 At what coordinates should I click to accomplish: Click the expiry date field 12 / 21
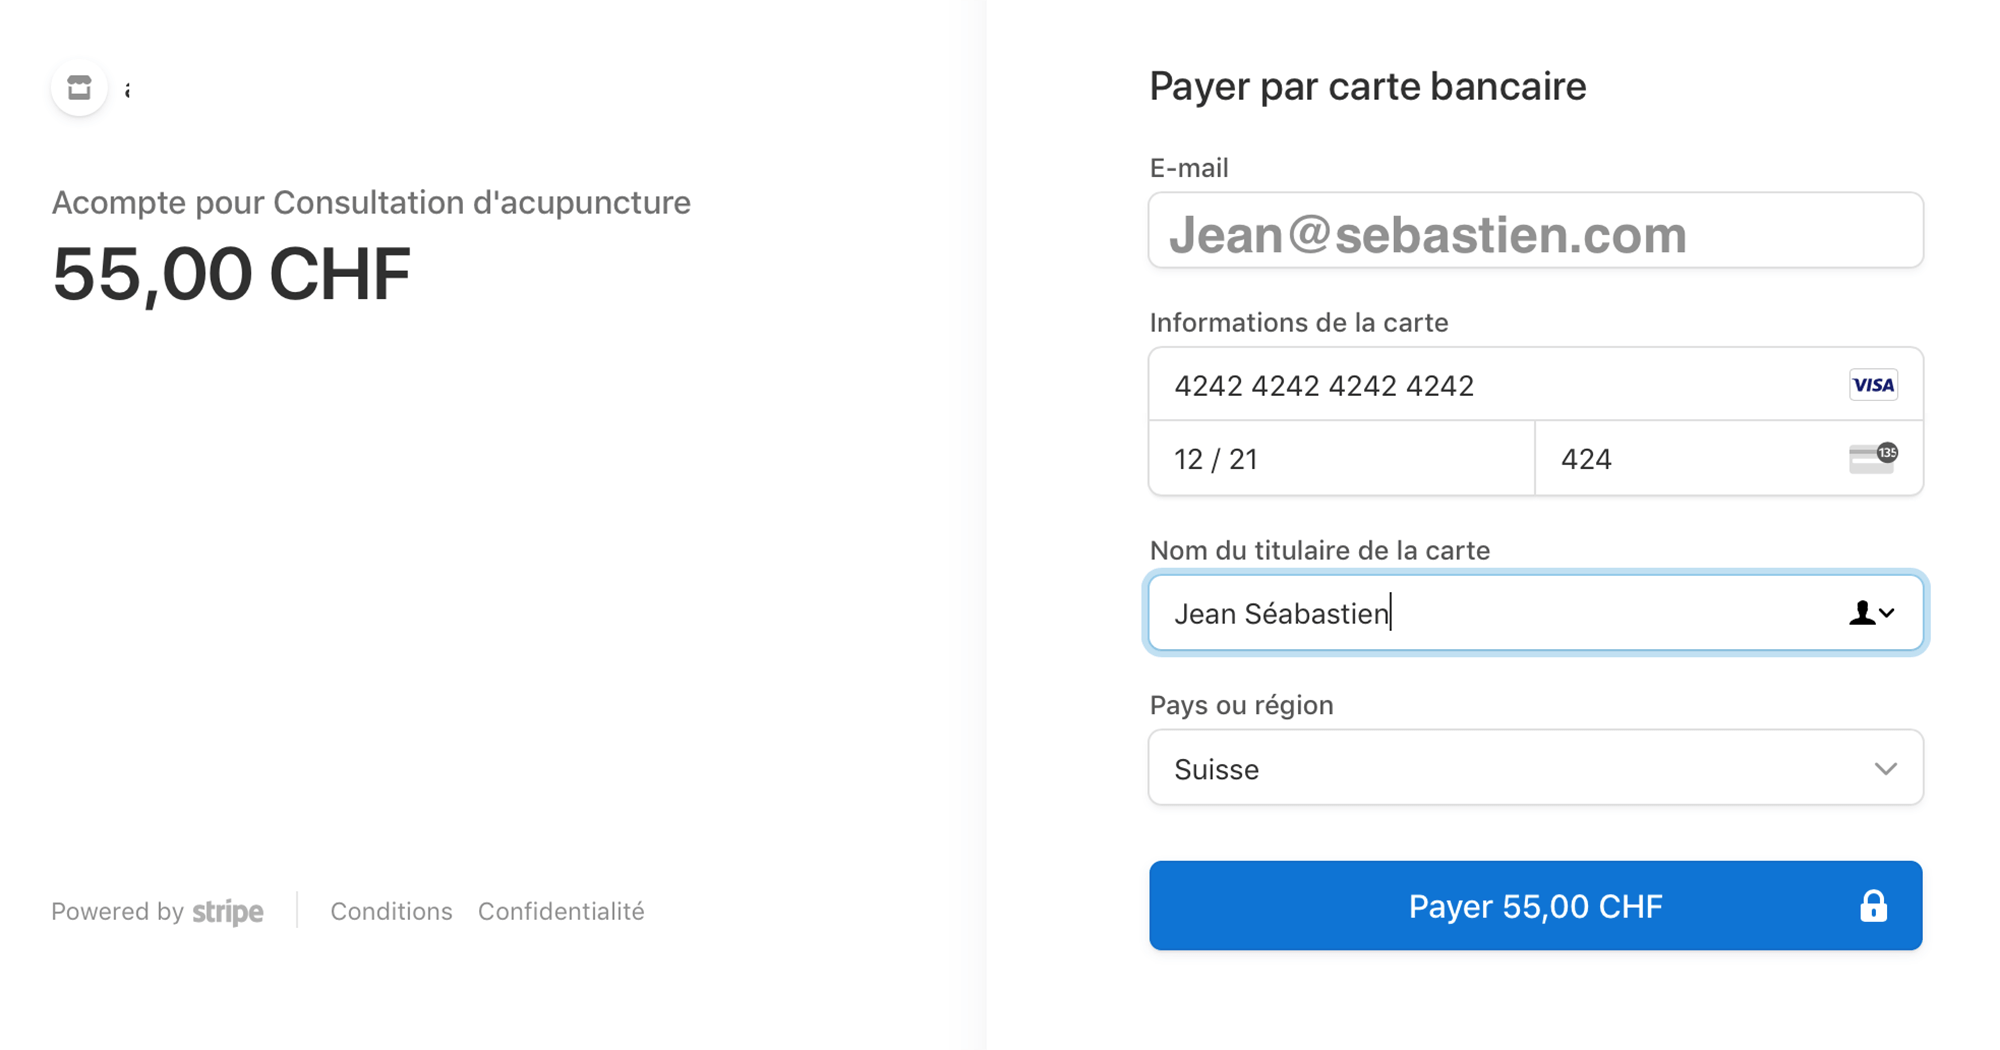click(x=1340, y=459)
